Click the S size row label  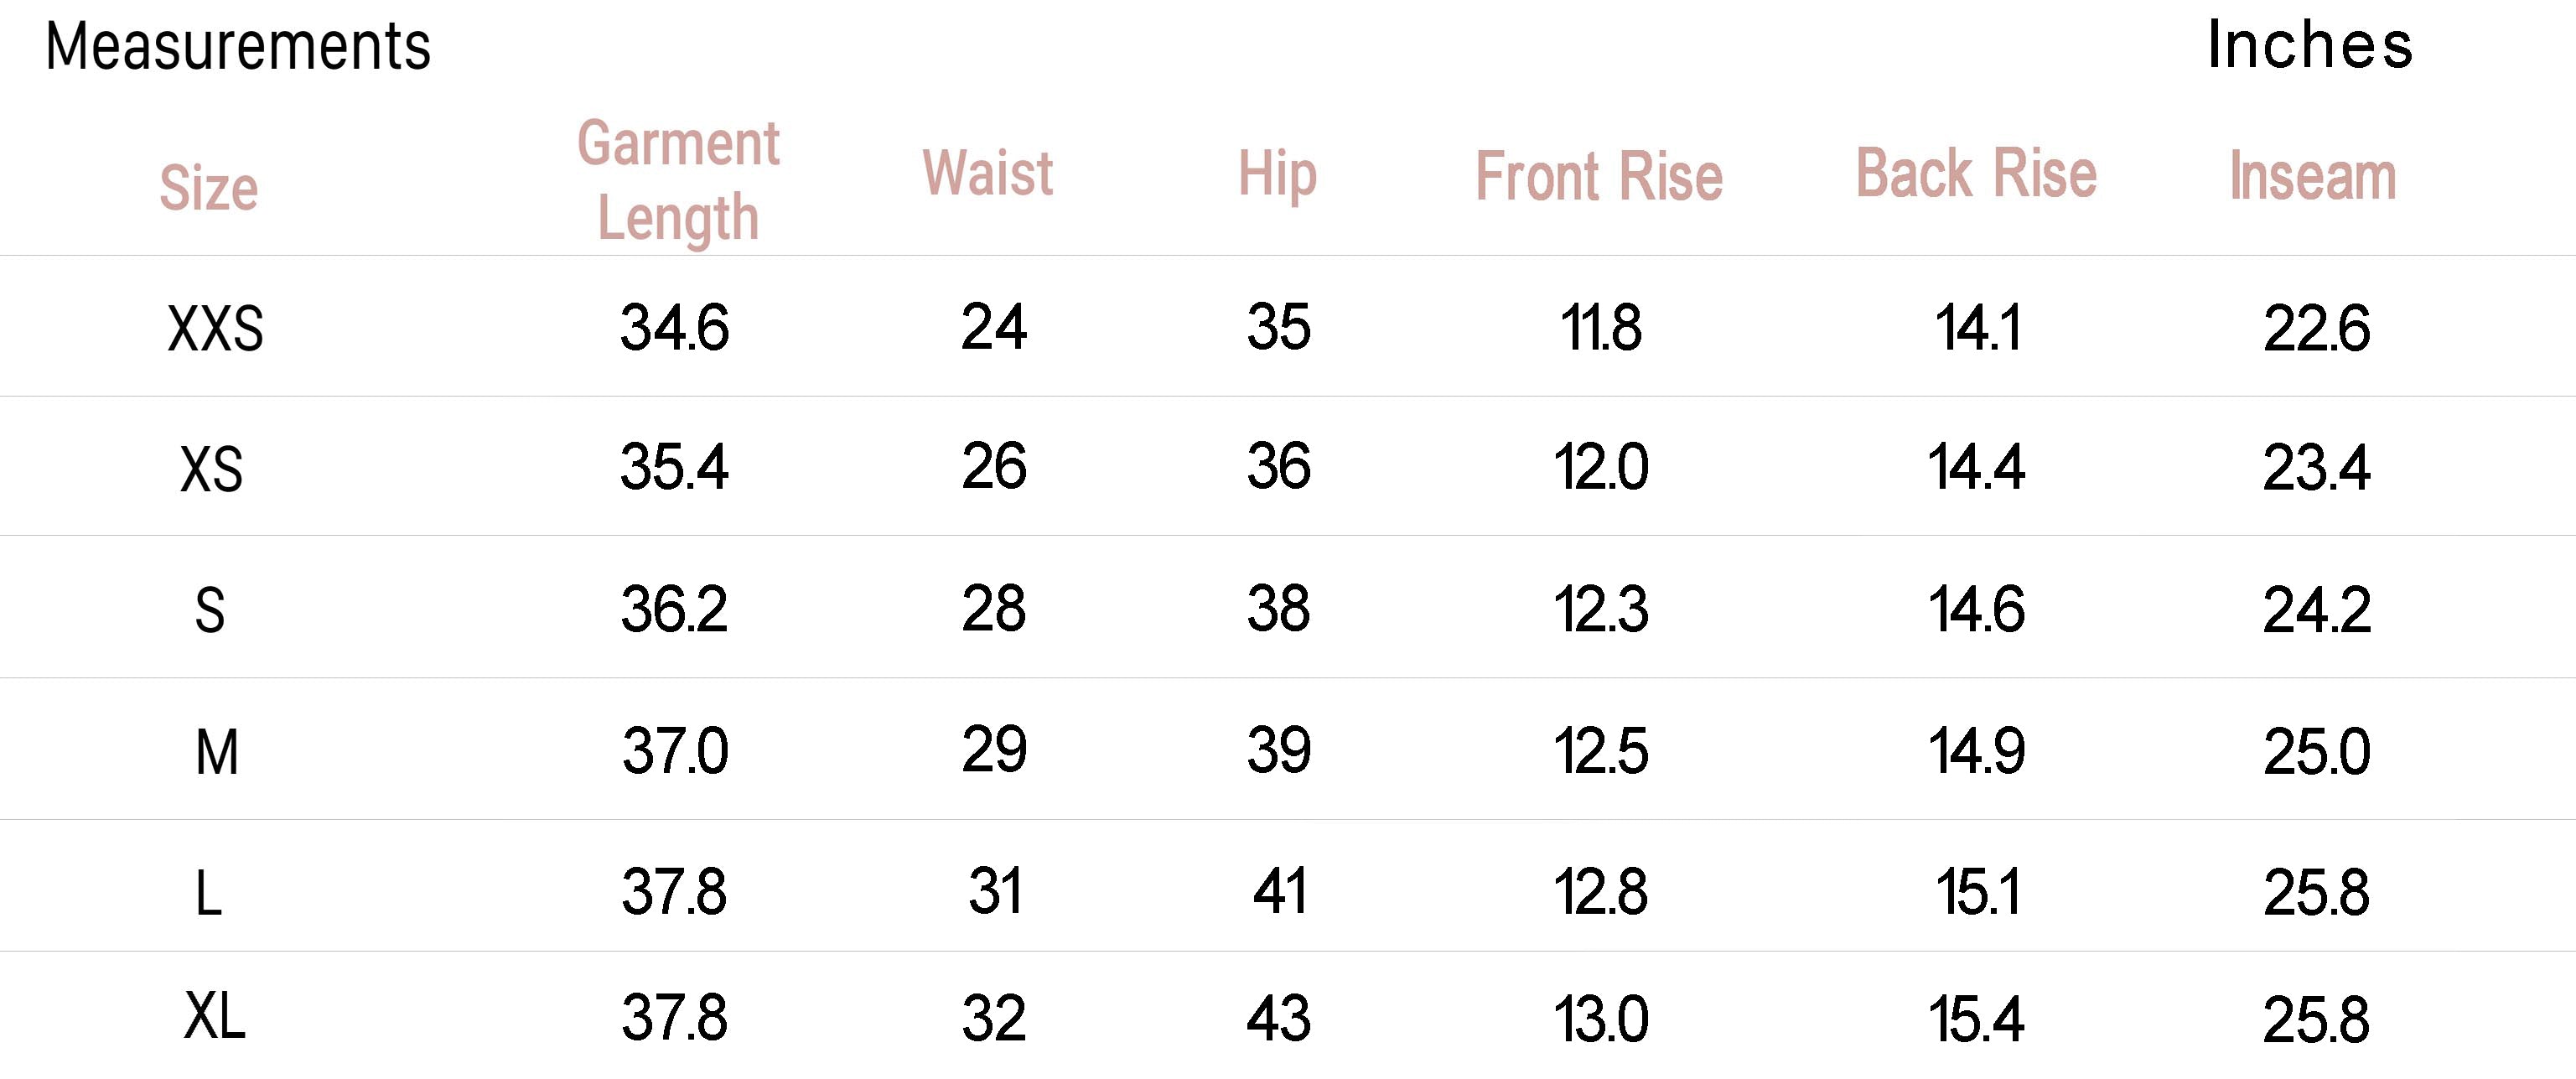click(x=209, y=610)
